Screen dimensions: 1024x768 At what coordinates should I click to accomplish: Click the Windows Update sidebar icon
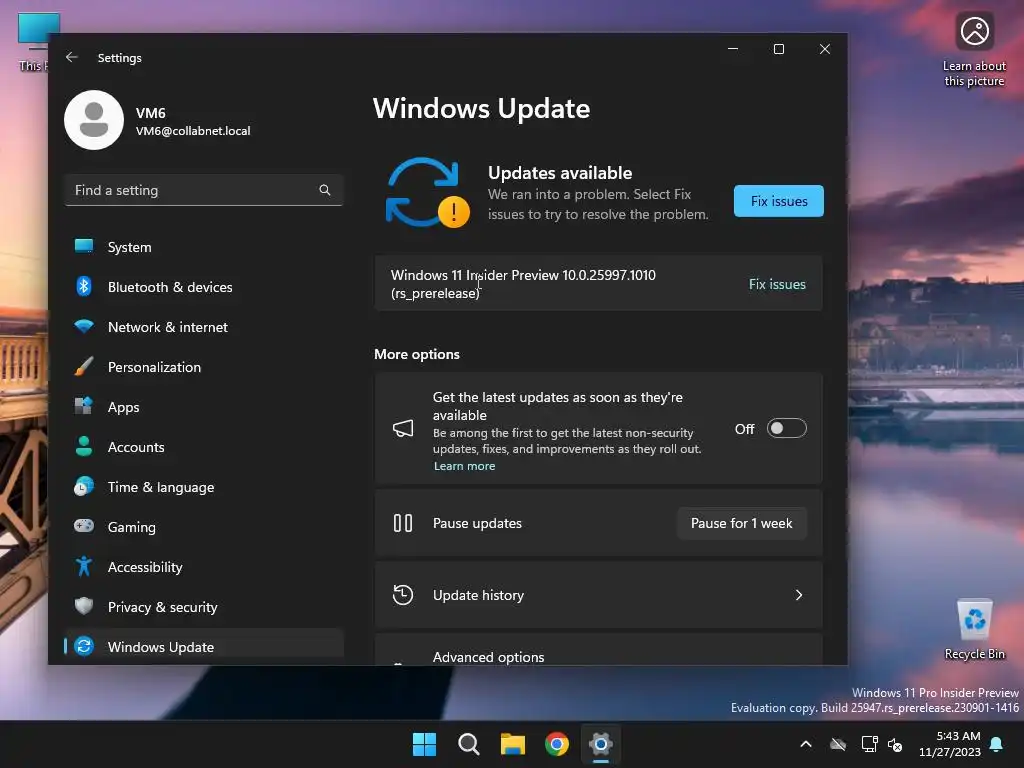click(84, 647)
